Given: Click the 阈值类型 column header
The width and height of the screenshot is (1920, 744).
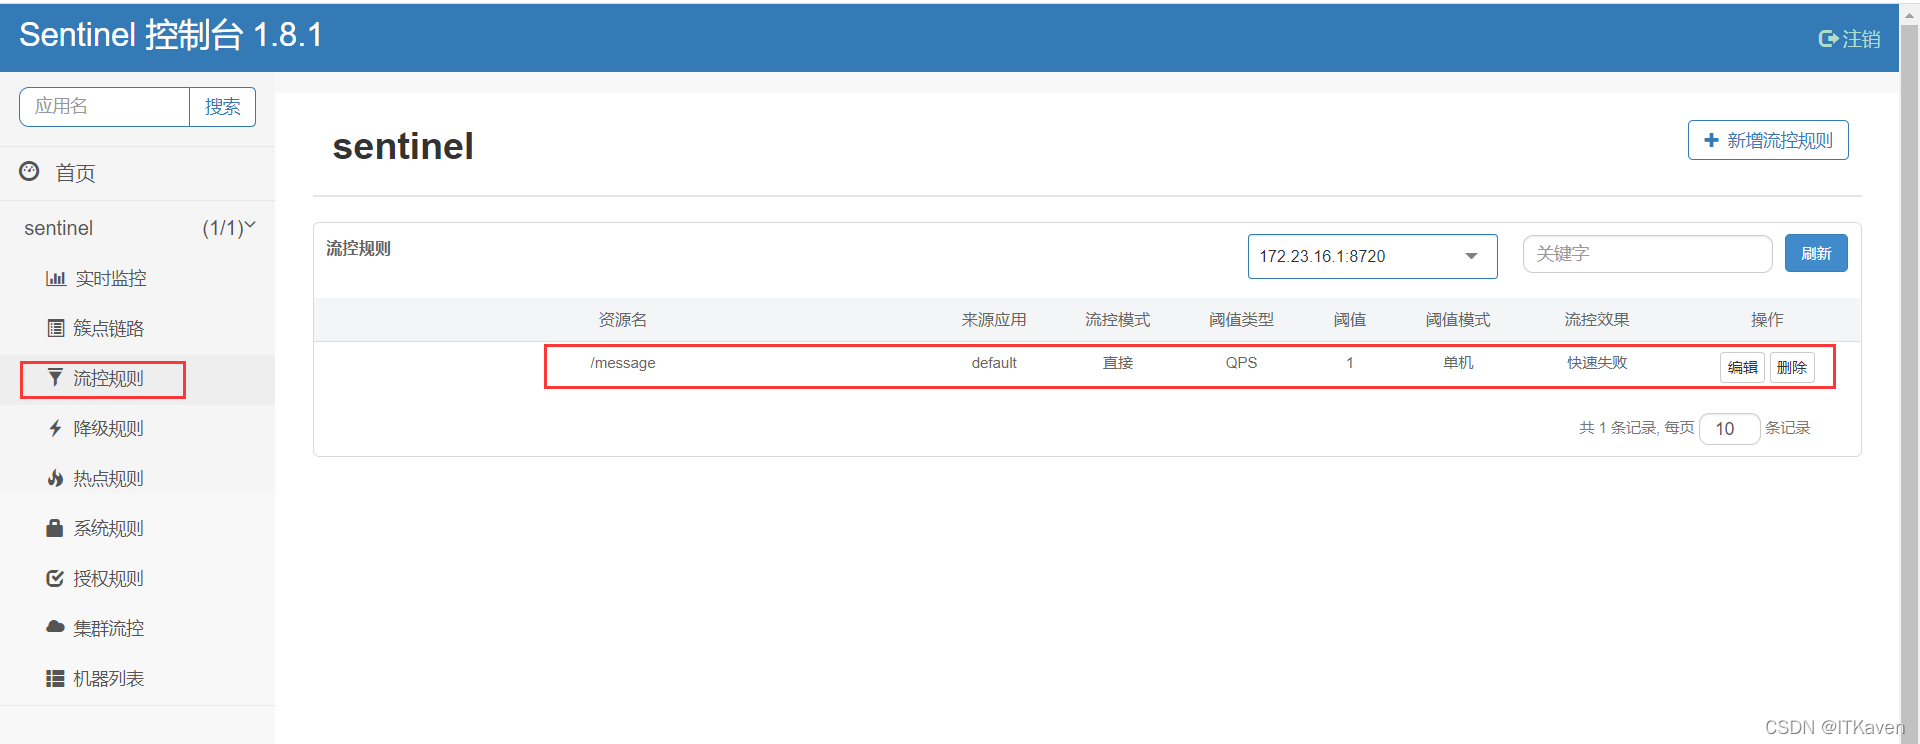Looking at the screenshot, I should [1241, 320].
